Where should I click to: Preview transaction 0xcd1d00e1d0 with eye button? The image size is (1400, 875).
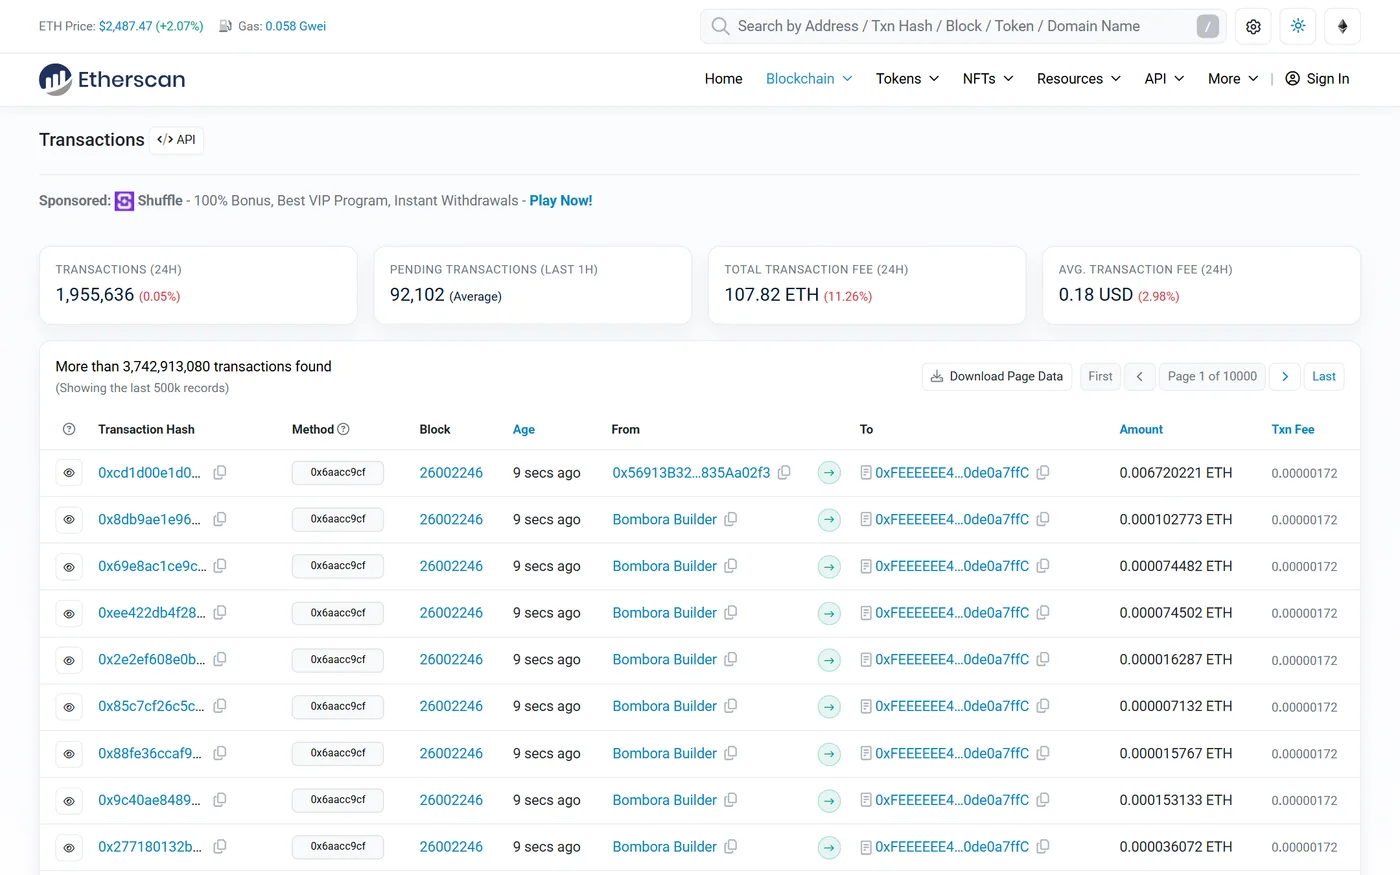[x=69, y=473]
